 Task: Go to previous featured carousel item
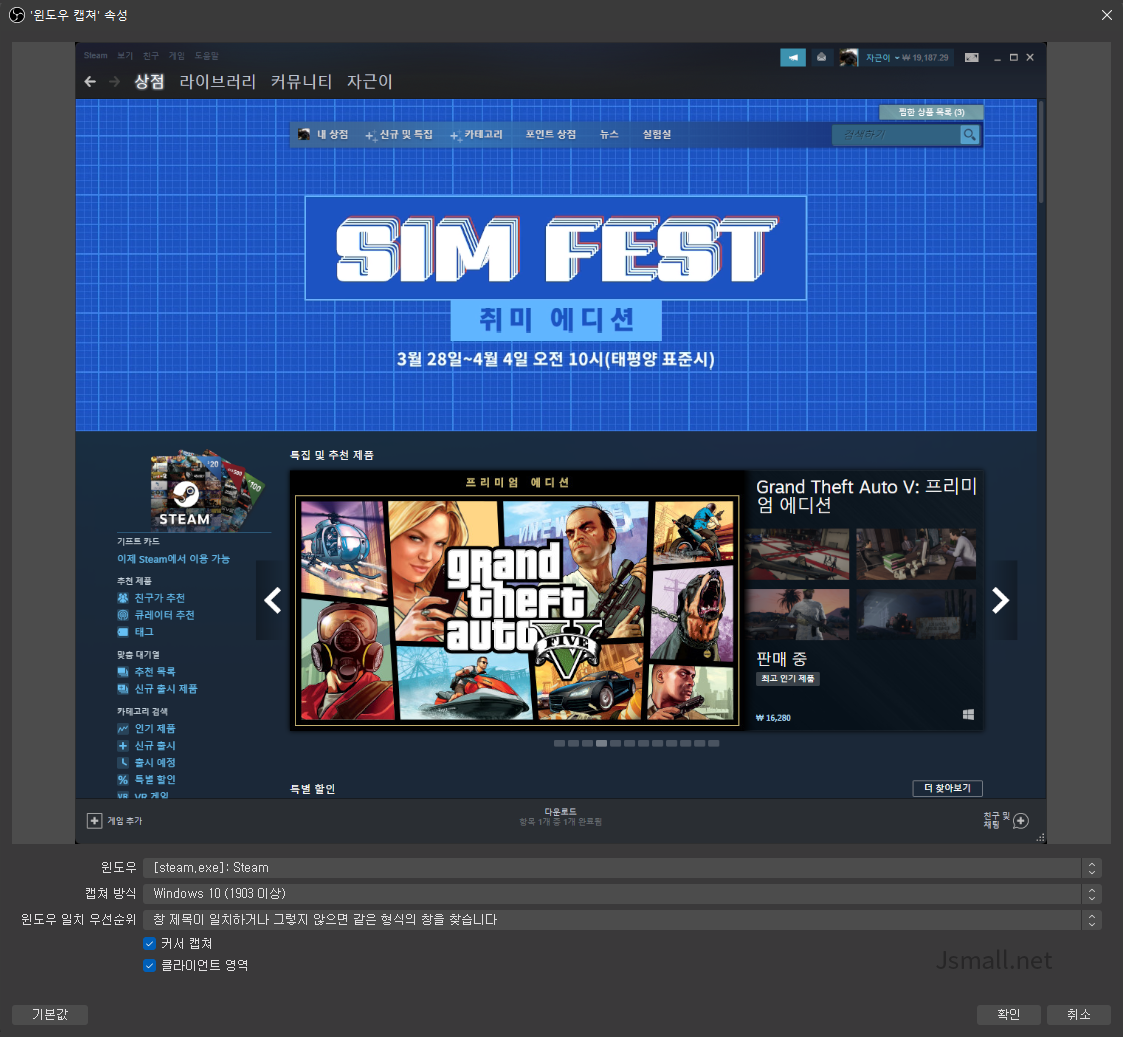click(x=272, y=600)
